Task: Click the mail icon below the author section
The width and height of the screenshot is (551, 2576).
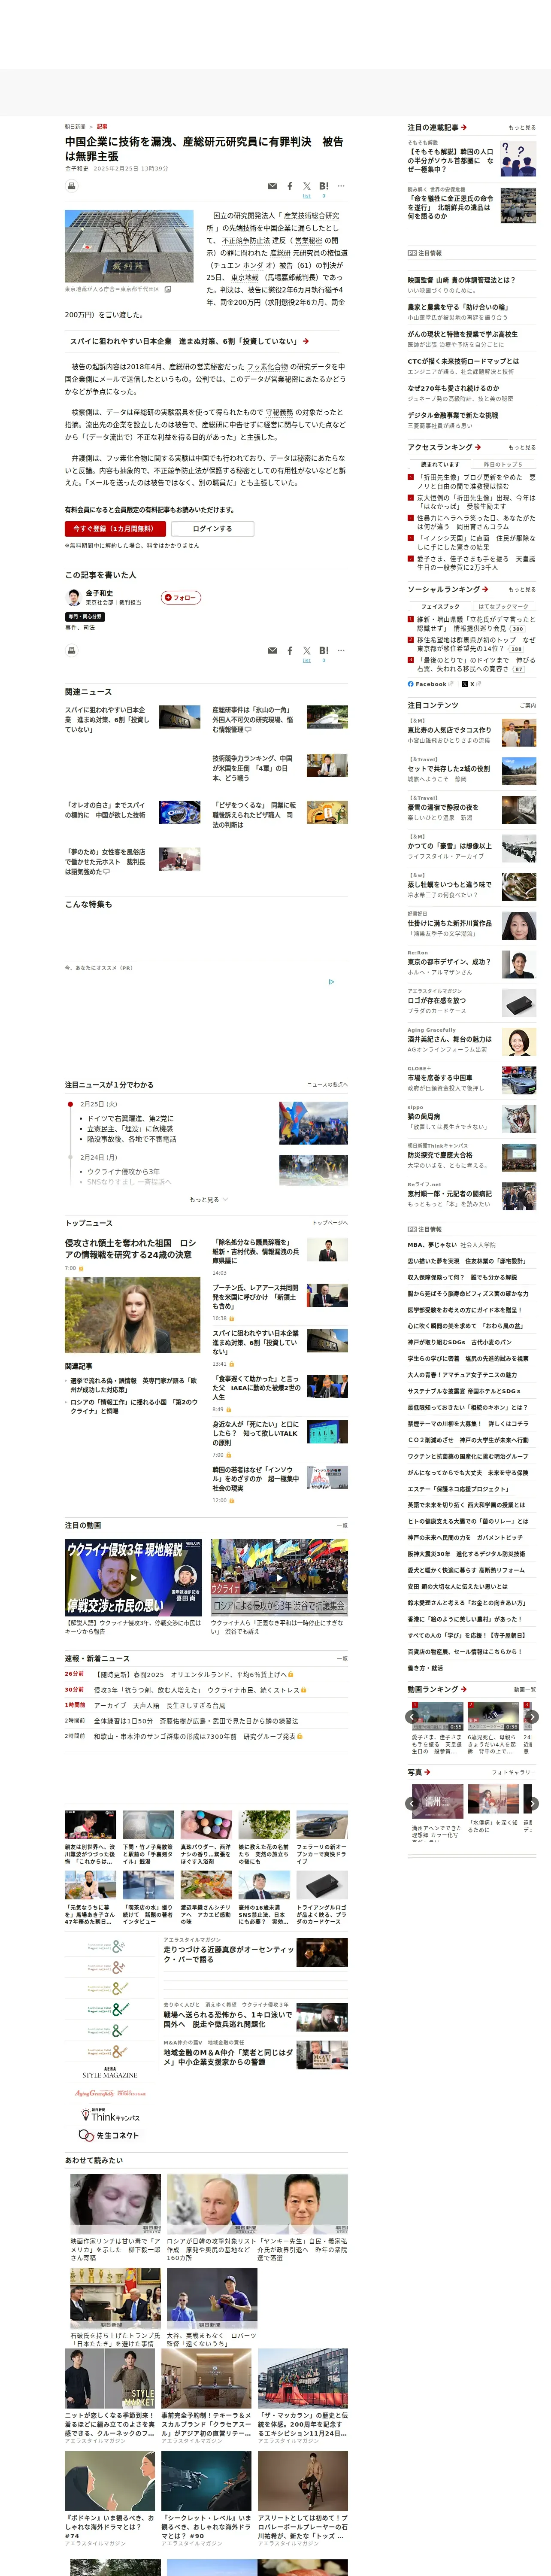Action: 273,650
